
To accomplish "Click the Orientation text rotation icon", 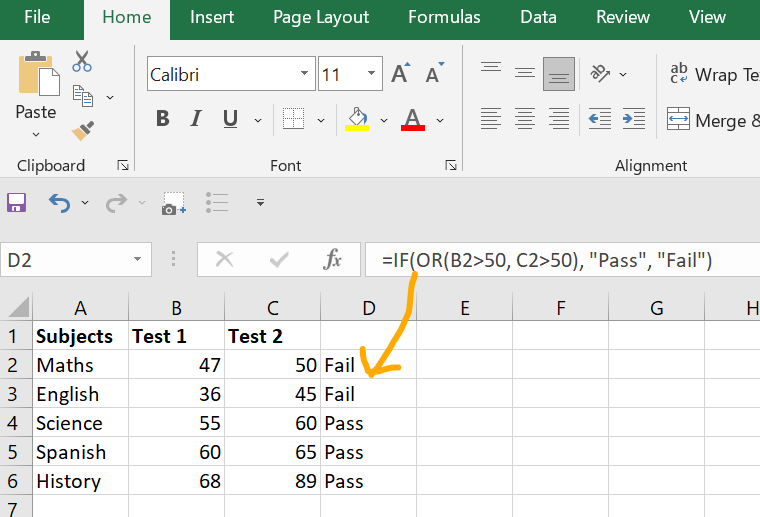I will 600,74.
